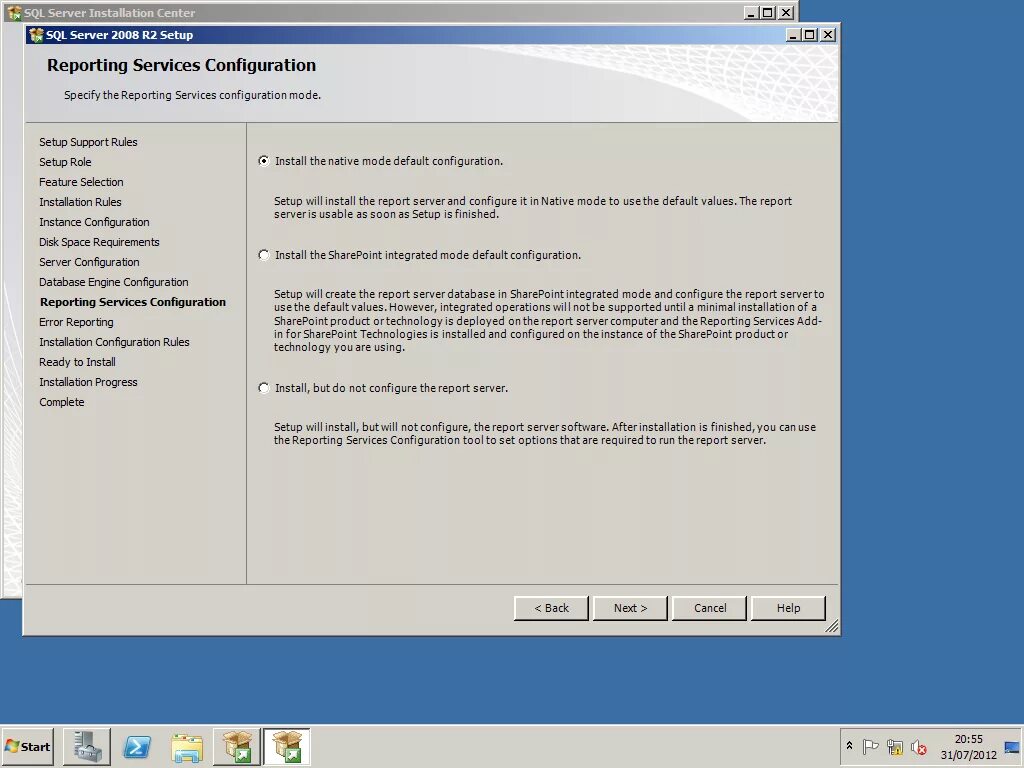Select native mode default configuration radio button

click(264, 161)
